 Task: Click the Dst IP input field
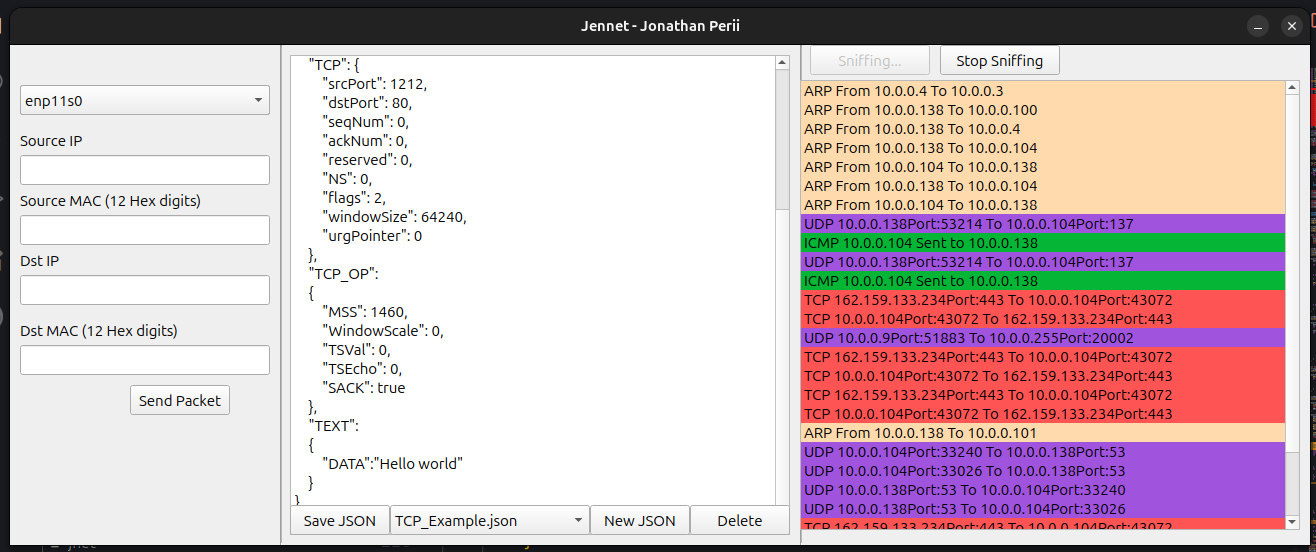(145, 290)
